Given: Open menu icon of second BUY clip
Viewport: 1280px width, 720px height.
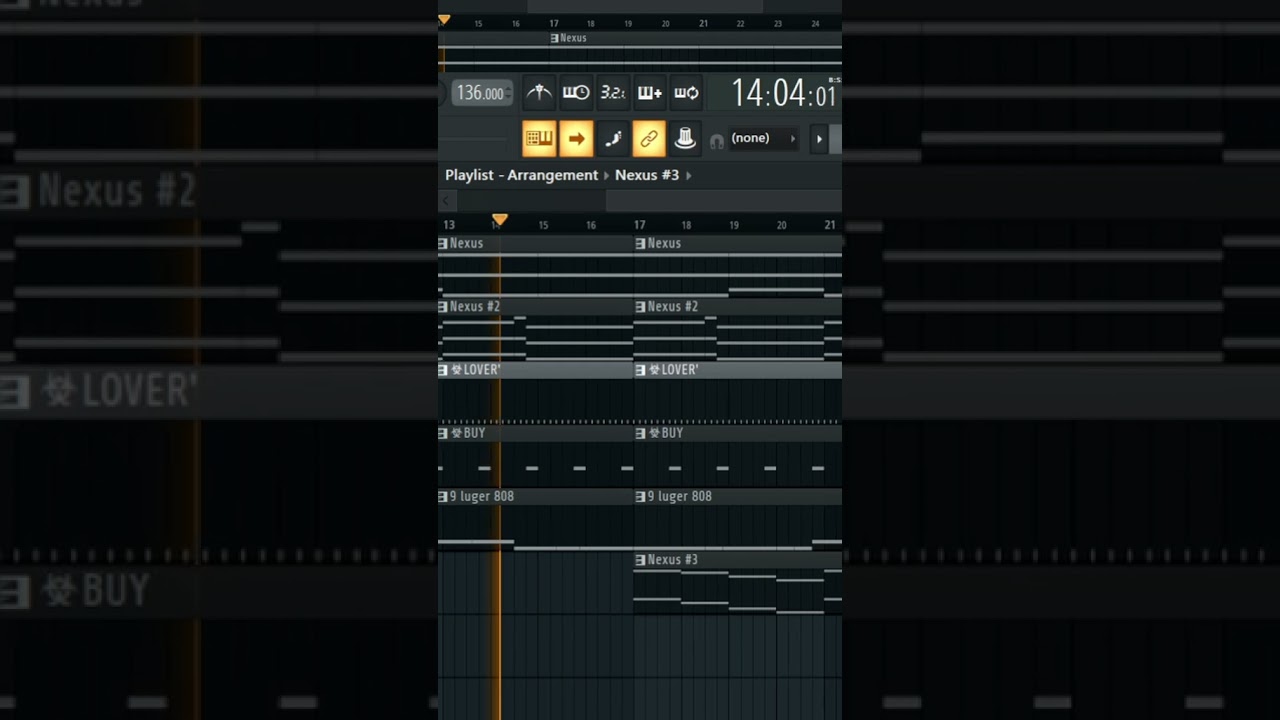Looking at the screenshot, I should (x=641, y=433).
